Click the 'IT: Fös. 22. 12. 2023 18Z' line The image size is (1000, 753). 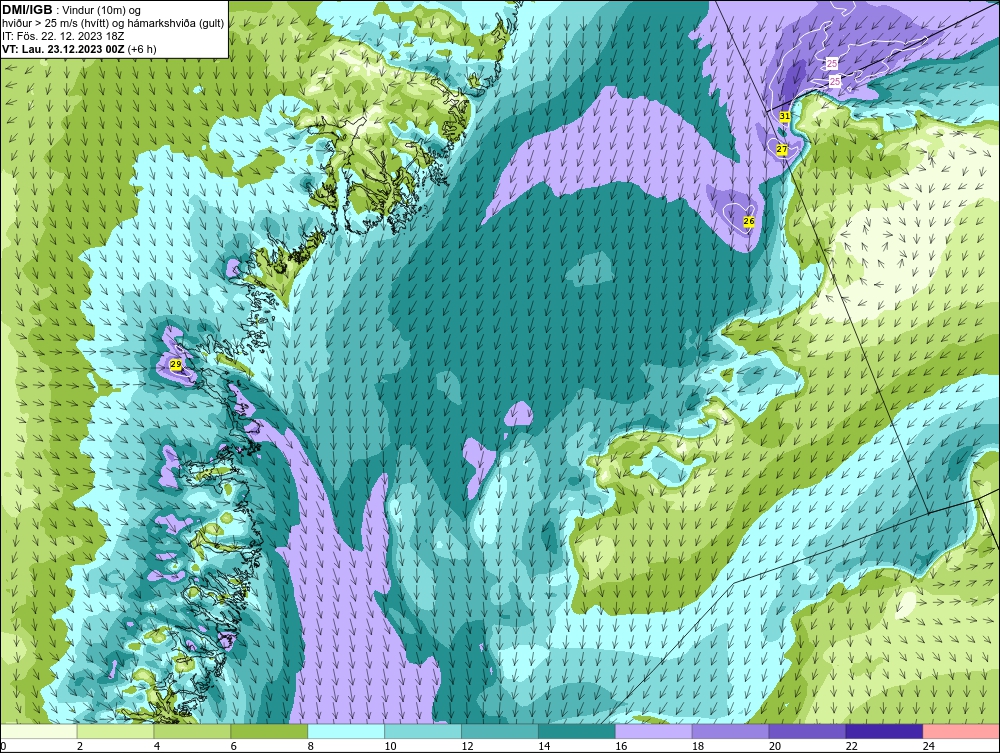coord(63,36)
